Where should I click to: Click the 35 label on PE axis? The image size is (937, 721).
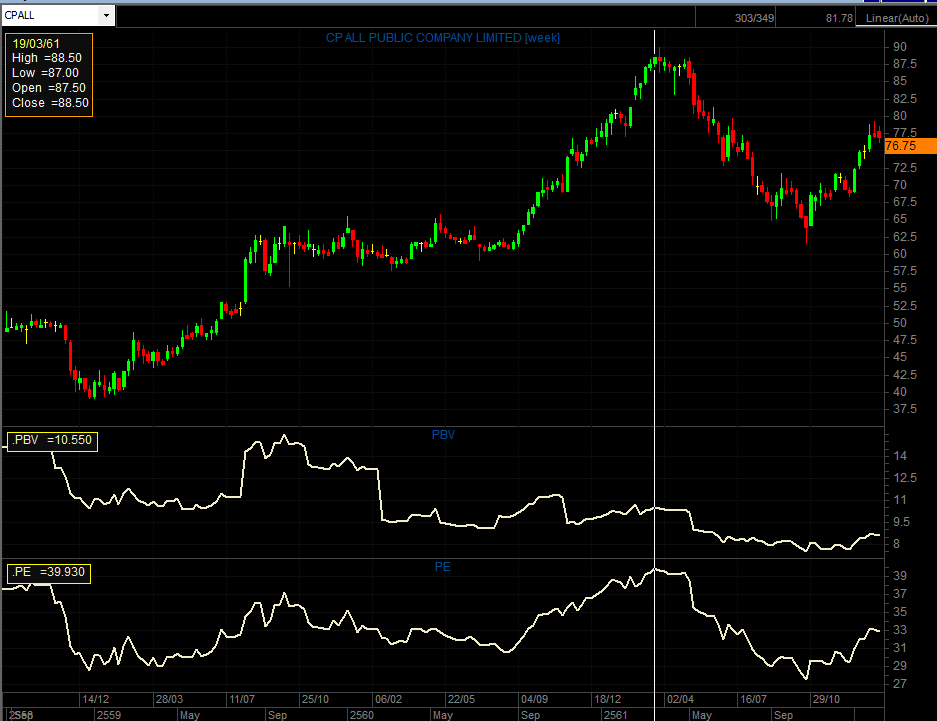click(x=900, y=612)
